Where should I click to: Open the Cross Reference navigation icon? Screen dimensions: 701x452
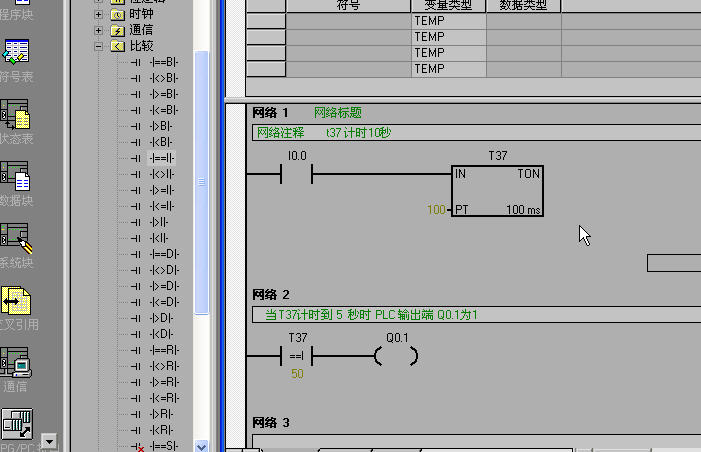point(16,302)
